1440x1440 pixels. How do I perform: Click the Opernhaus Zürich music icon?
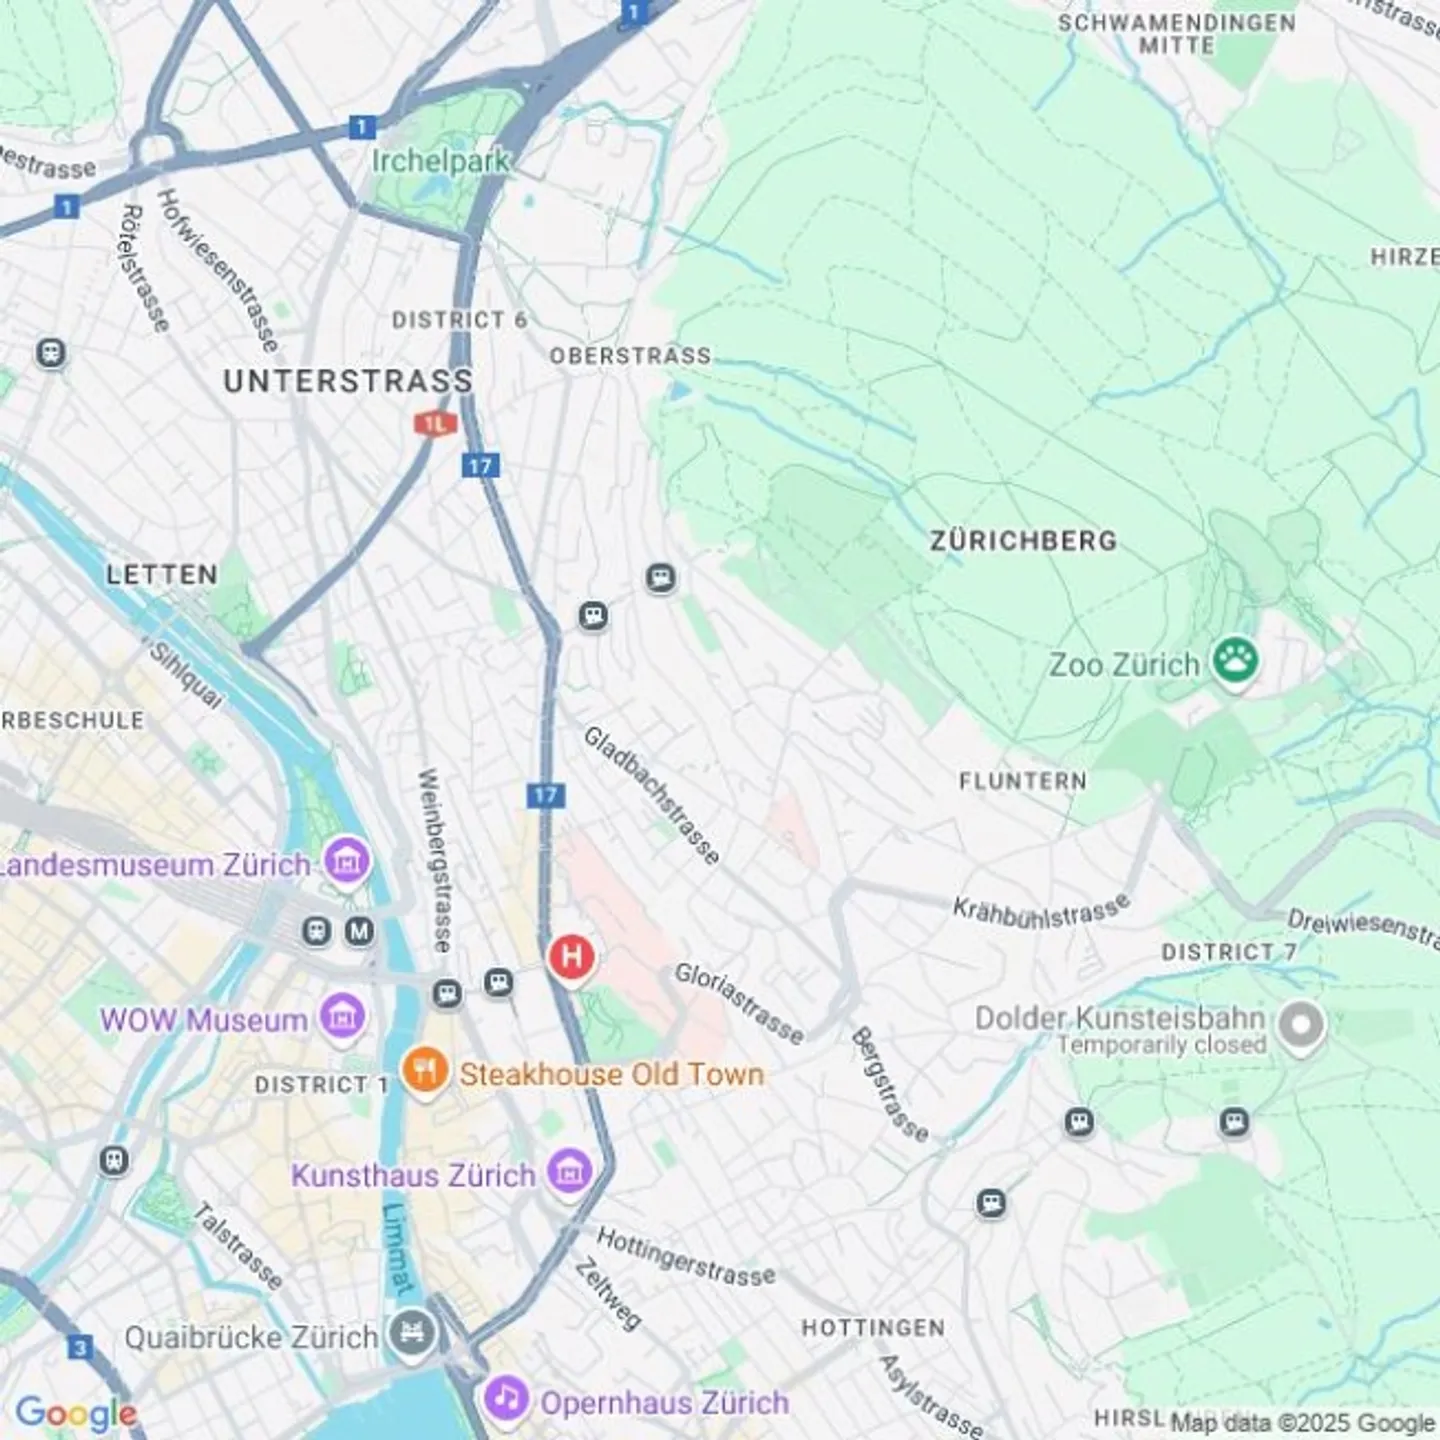point(506,1399)
